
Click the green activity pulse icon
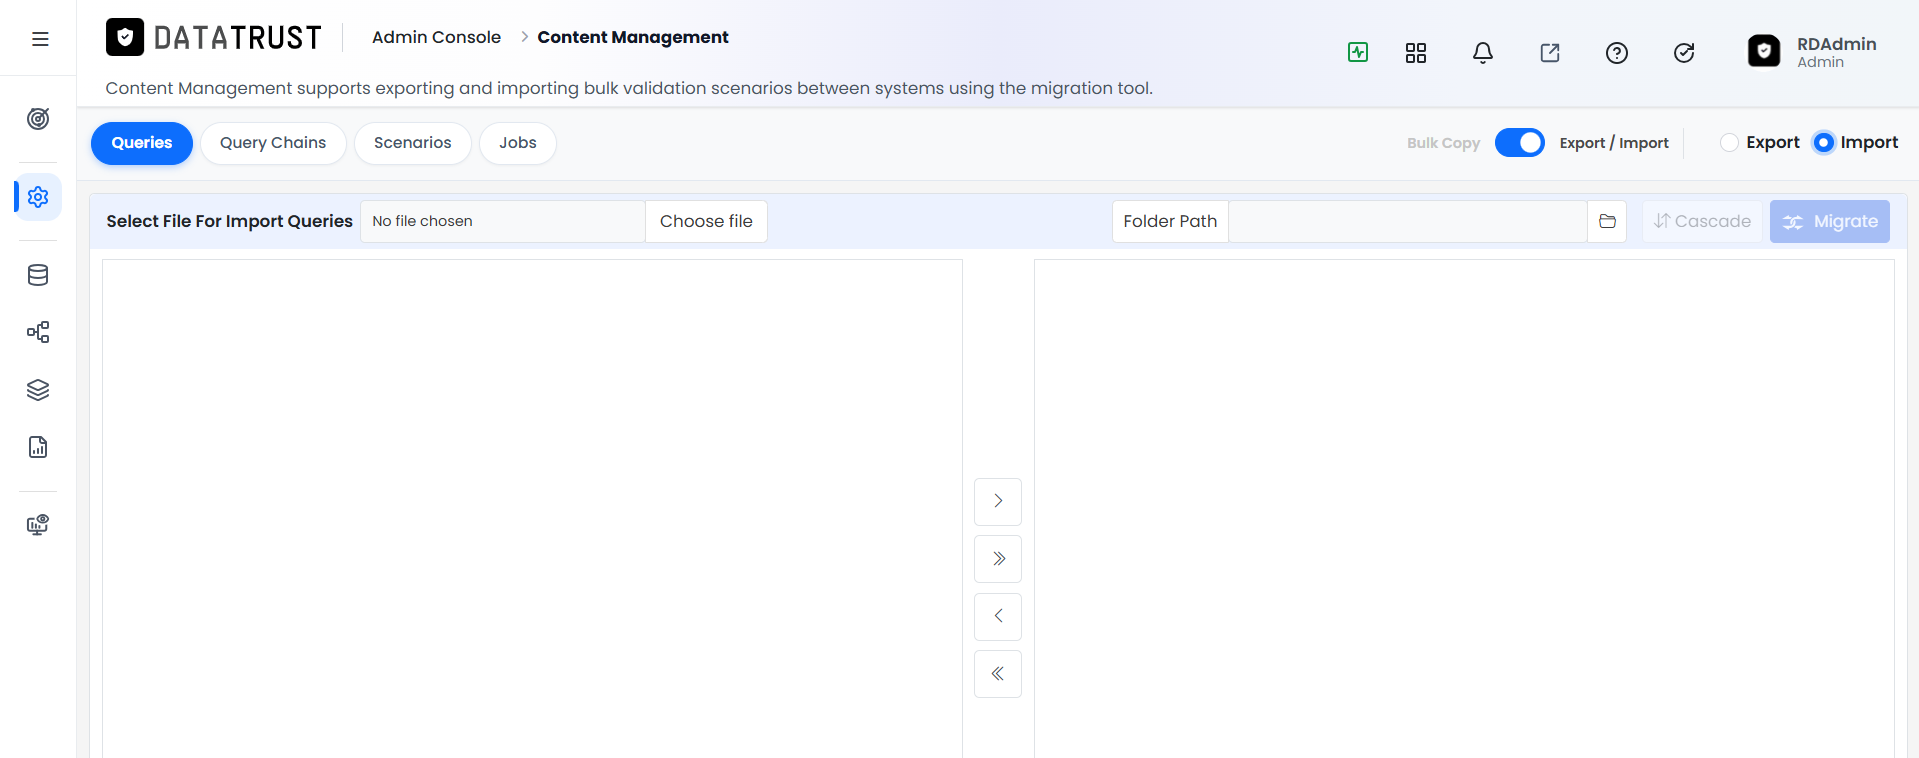click(1358, 52)
